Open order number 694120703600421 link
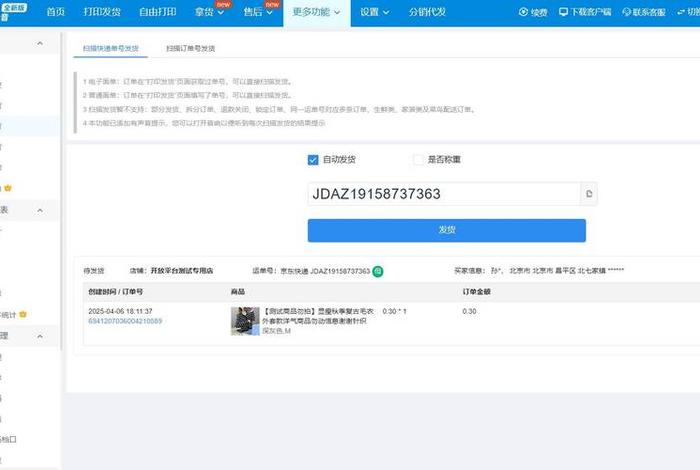 [x=125, y=321]
